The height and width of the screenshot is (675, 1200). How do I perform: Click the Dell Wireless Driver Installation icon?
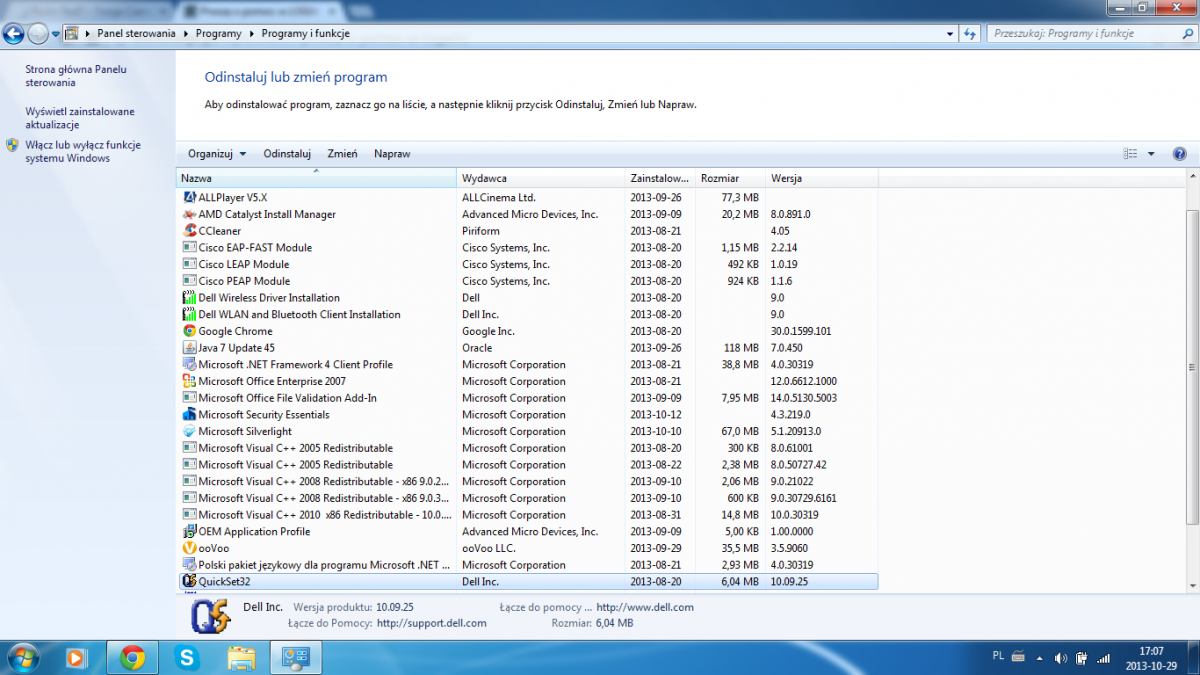tap(190, 298)
